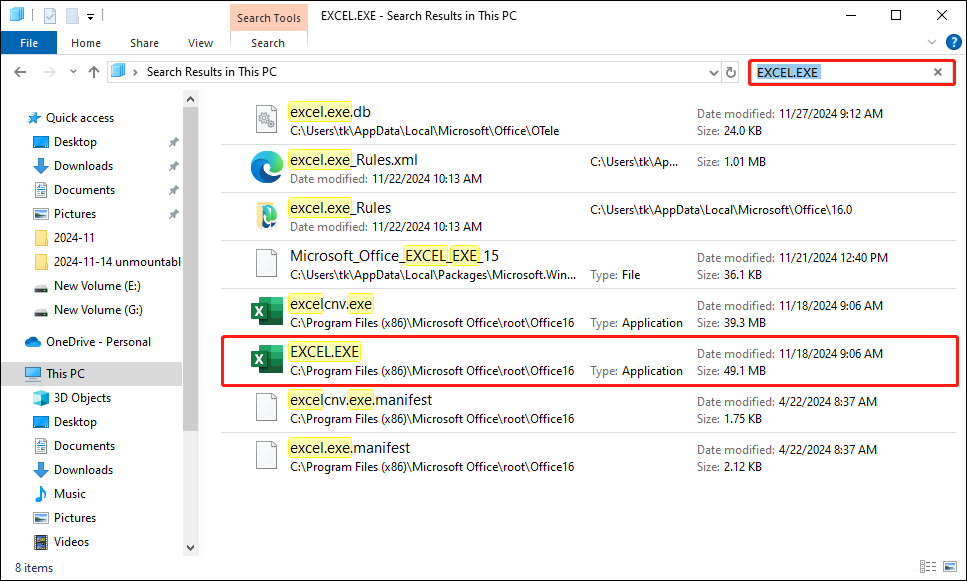Select New Volume (G:) drive
This screenshot has height=581, width=967.
[98, 310]
